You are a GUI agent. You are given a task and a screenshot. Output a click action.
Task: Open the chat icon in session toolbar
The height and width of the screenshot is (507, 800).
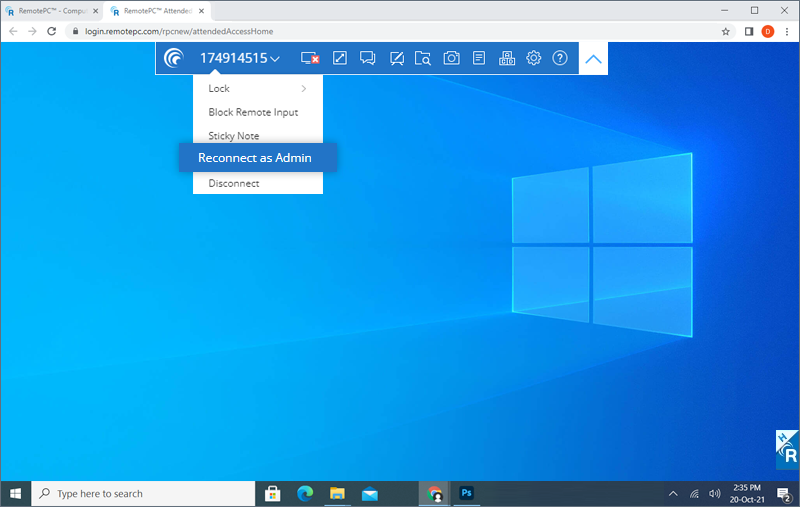click(367, 58)
